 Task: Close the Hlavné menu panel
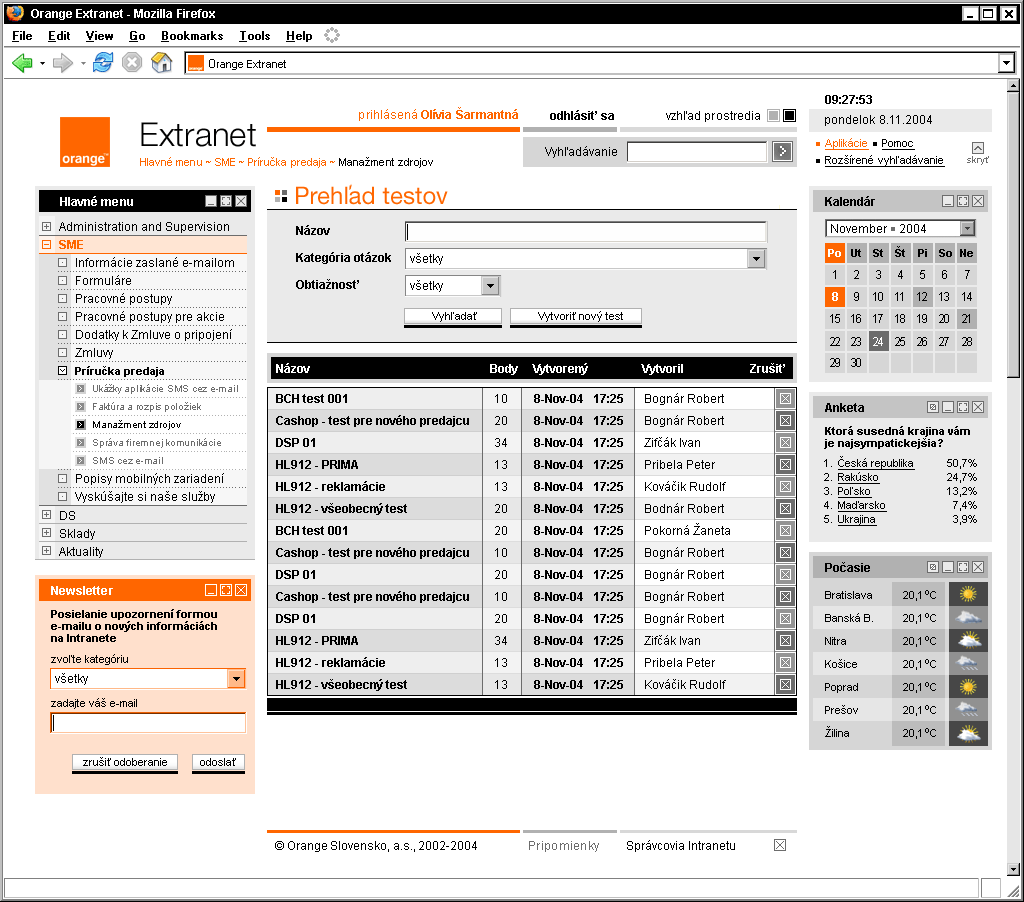point(241,201)
